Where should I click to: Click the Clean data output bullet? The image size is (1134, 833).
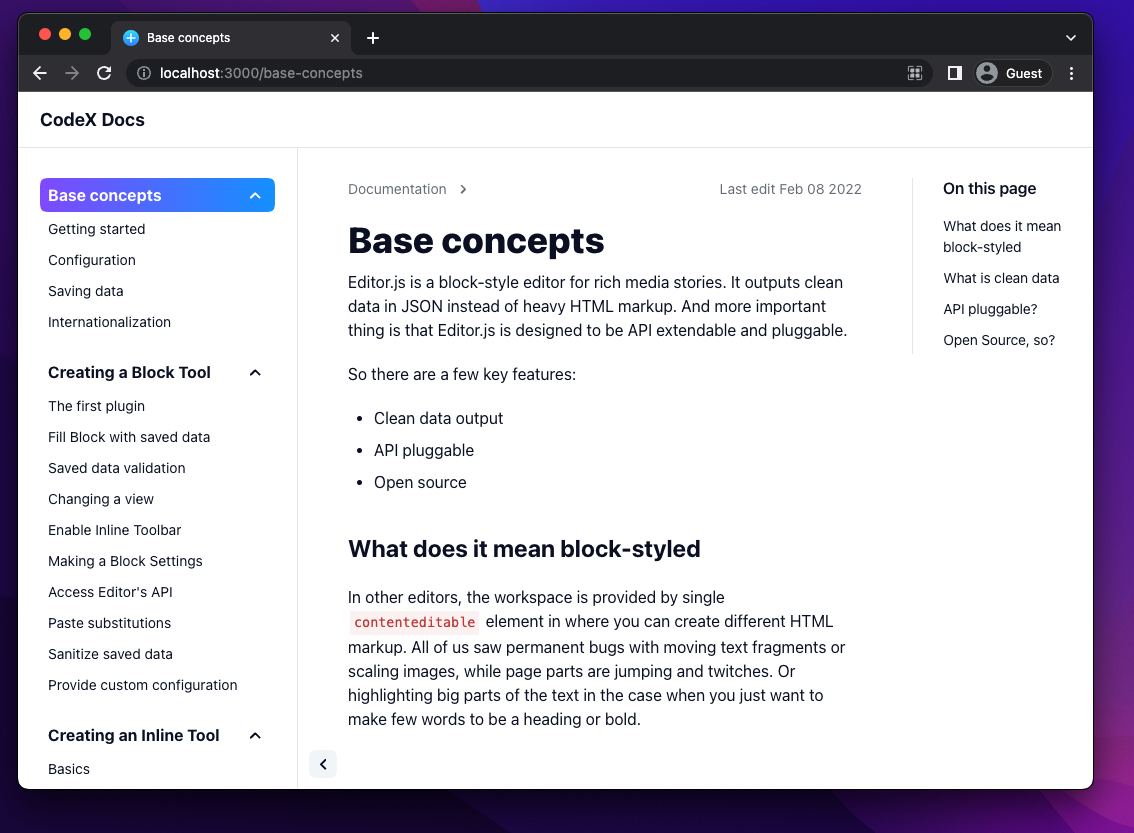[438, 419]
